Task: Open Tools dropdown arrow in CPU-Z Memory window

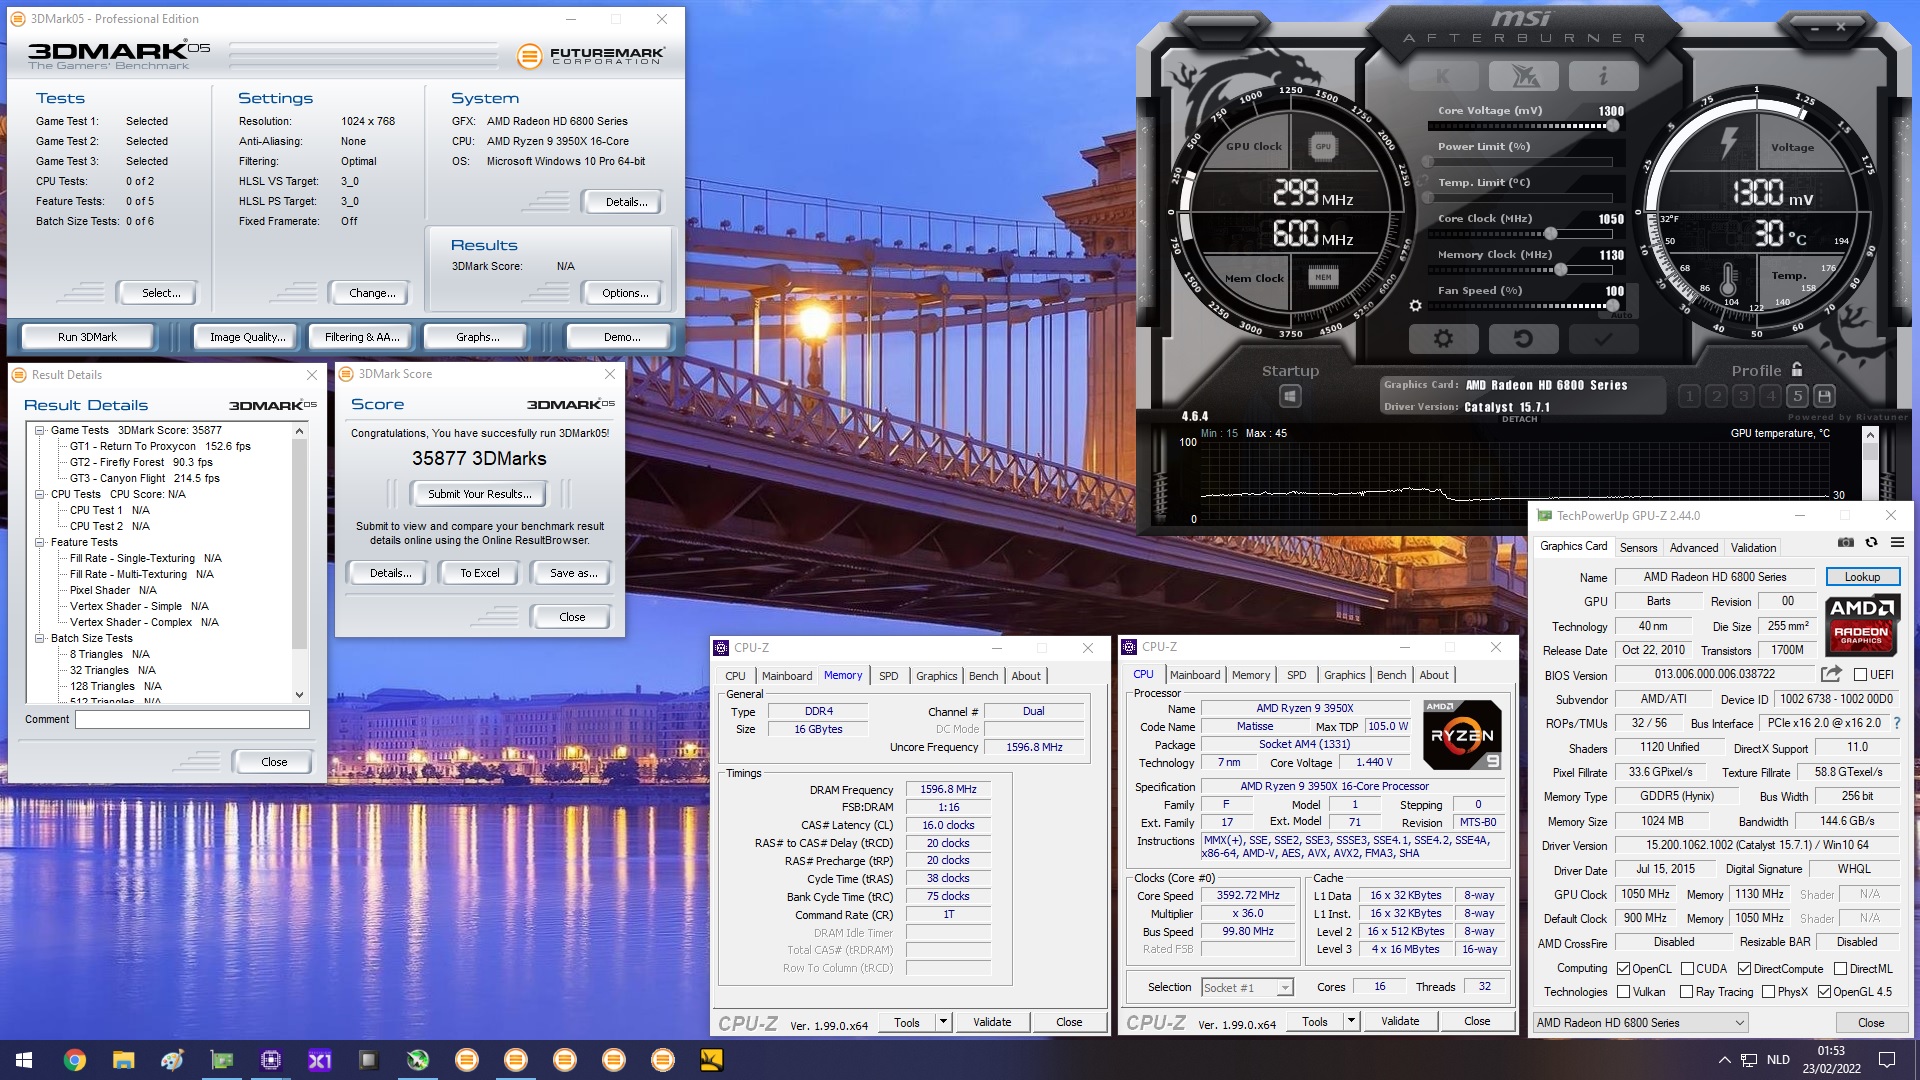Action: 943,1022
